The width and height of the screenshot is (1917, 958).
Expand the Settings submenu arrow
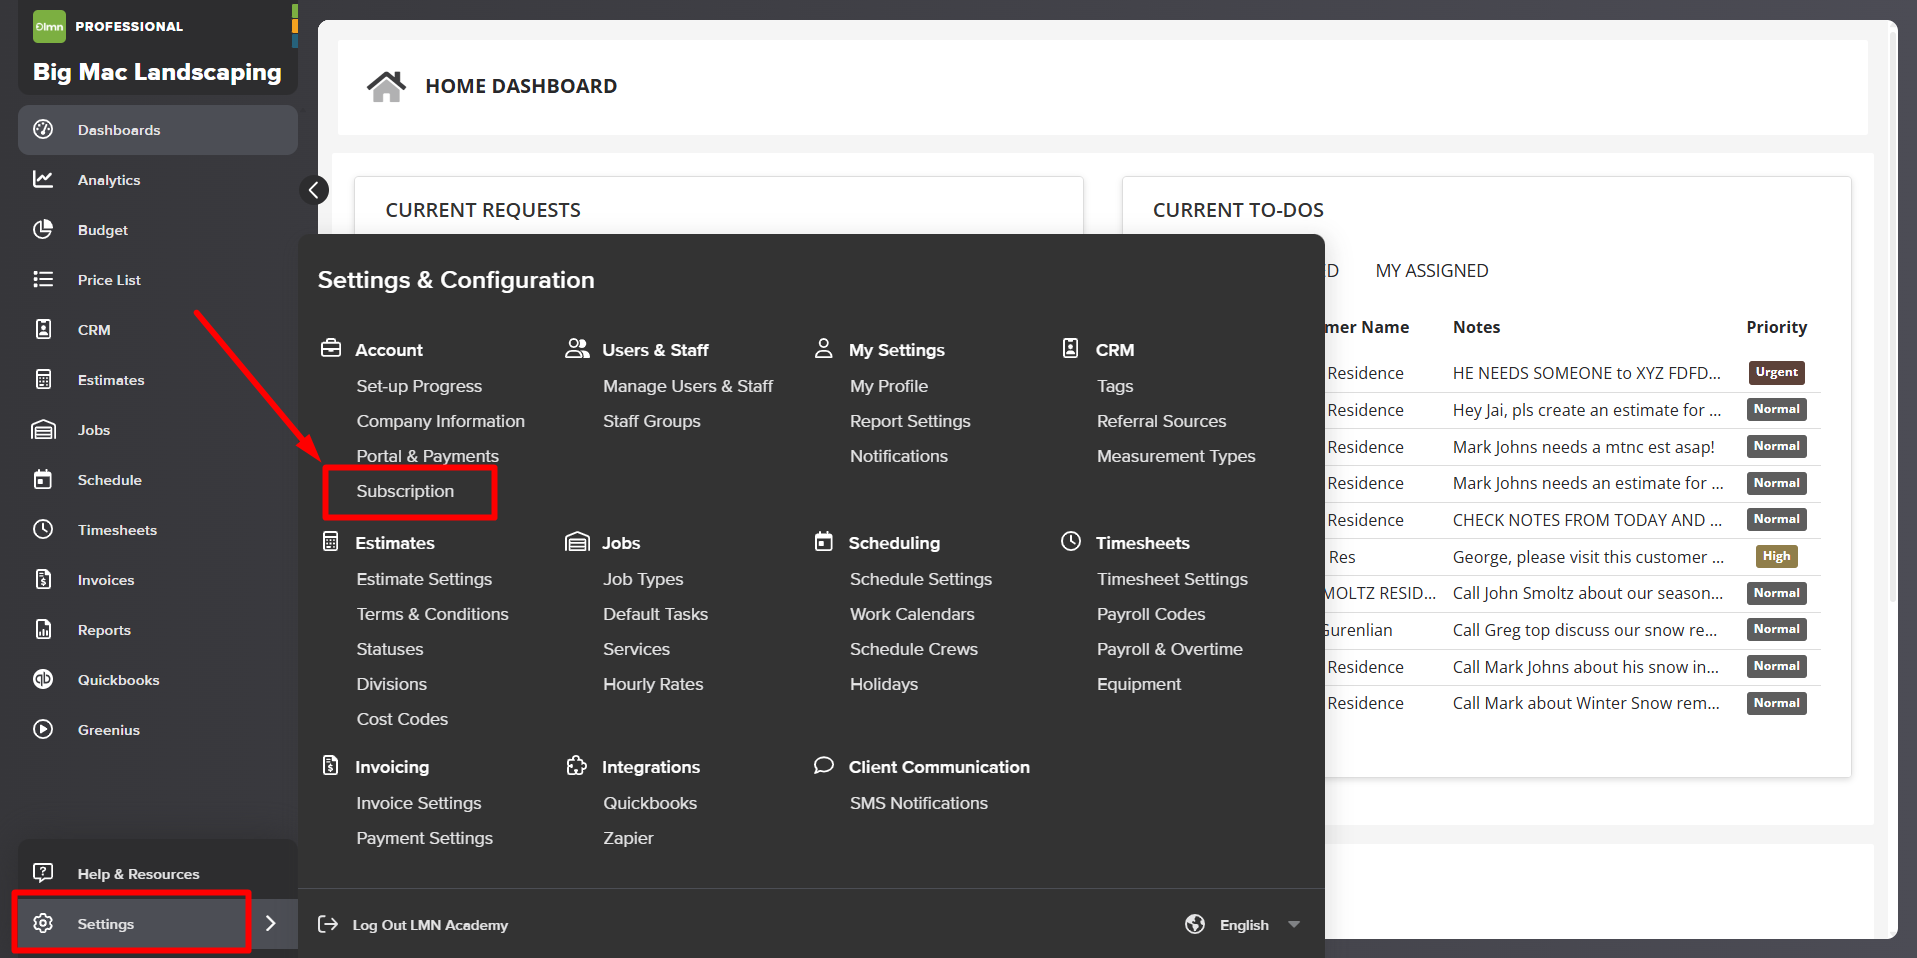point(270,923)
